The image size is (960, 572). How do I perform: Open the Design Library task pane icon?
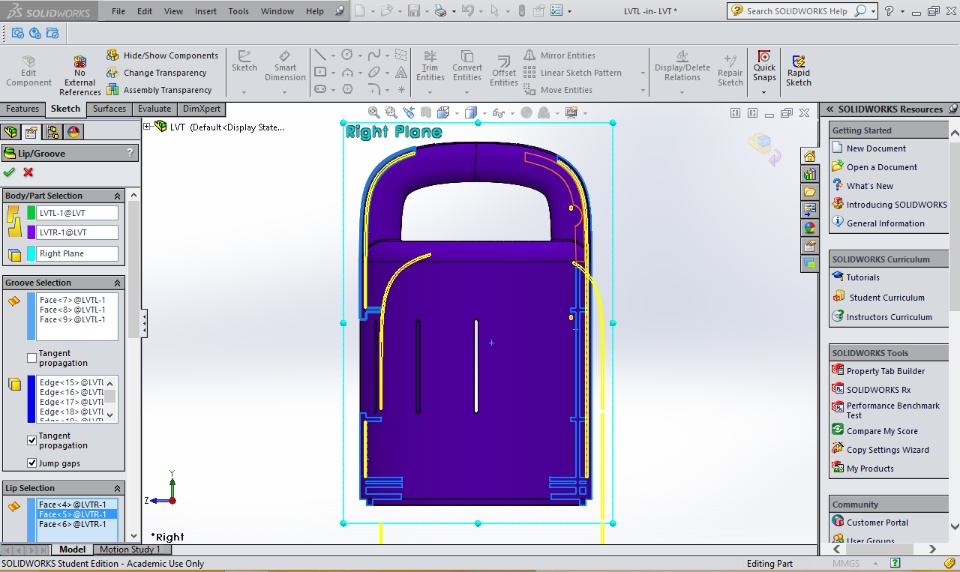click(809, 173)
